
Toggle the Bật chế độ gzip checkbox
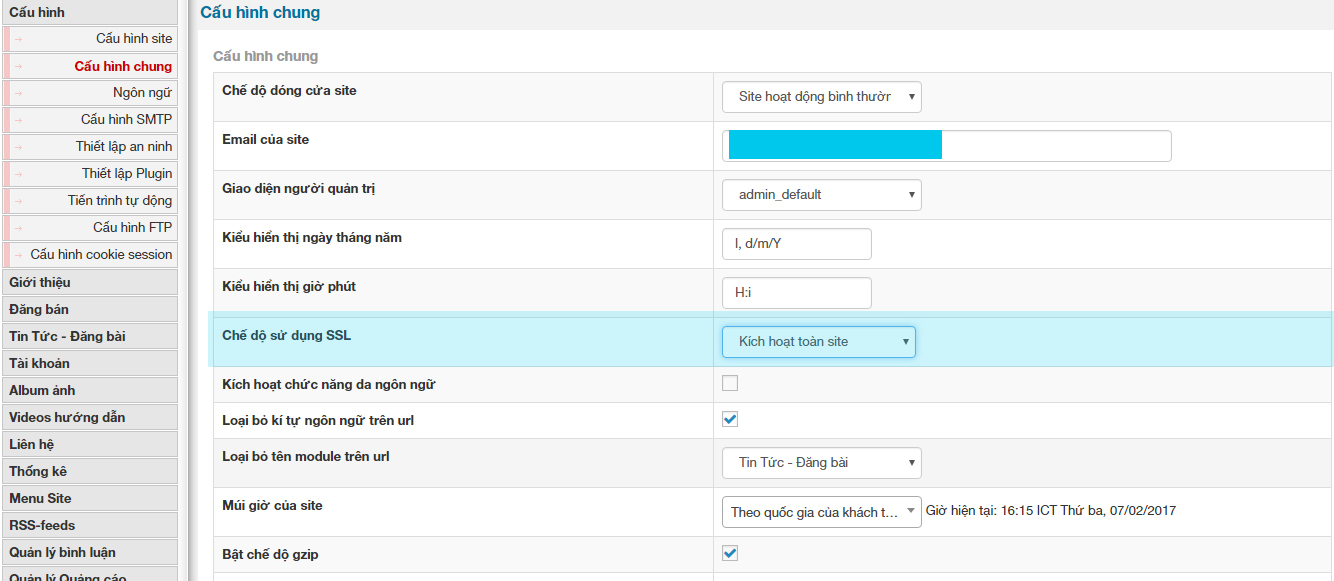pyautogui.click(x=730, y=553)
